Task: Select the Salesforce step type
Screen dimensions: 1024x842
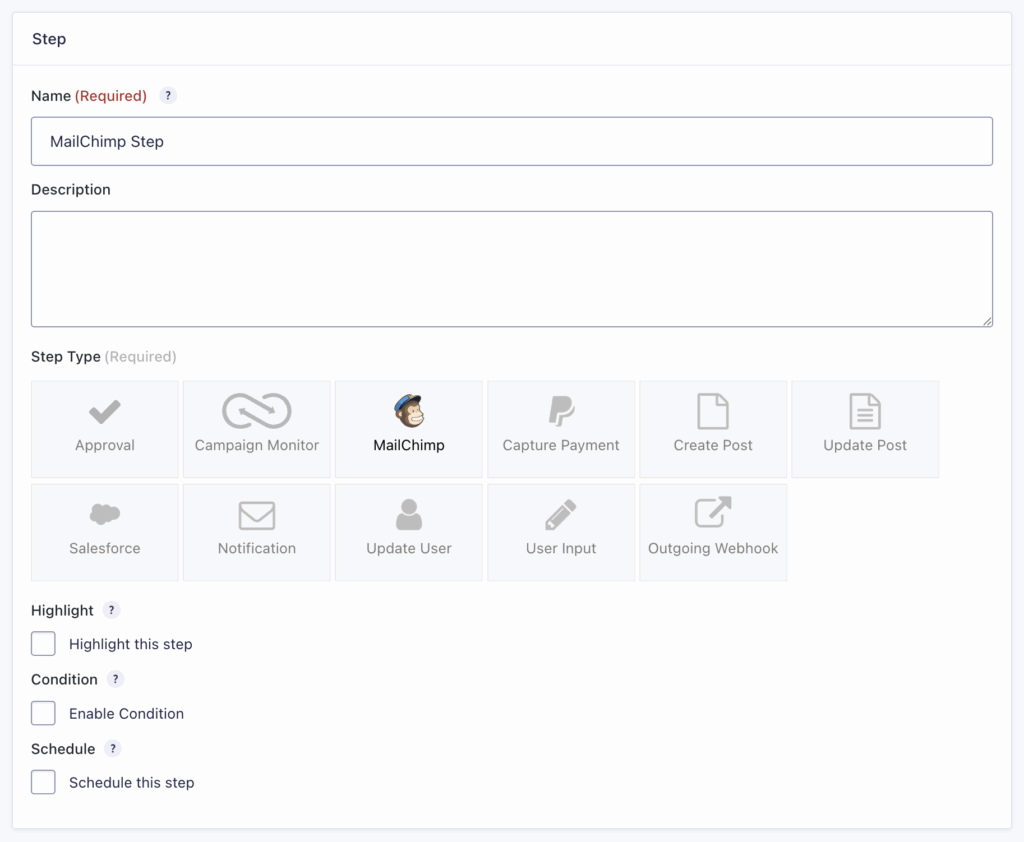Action: tap(104, 532)
